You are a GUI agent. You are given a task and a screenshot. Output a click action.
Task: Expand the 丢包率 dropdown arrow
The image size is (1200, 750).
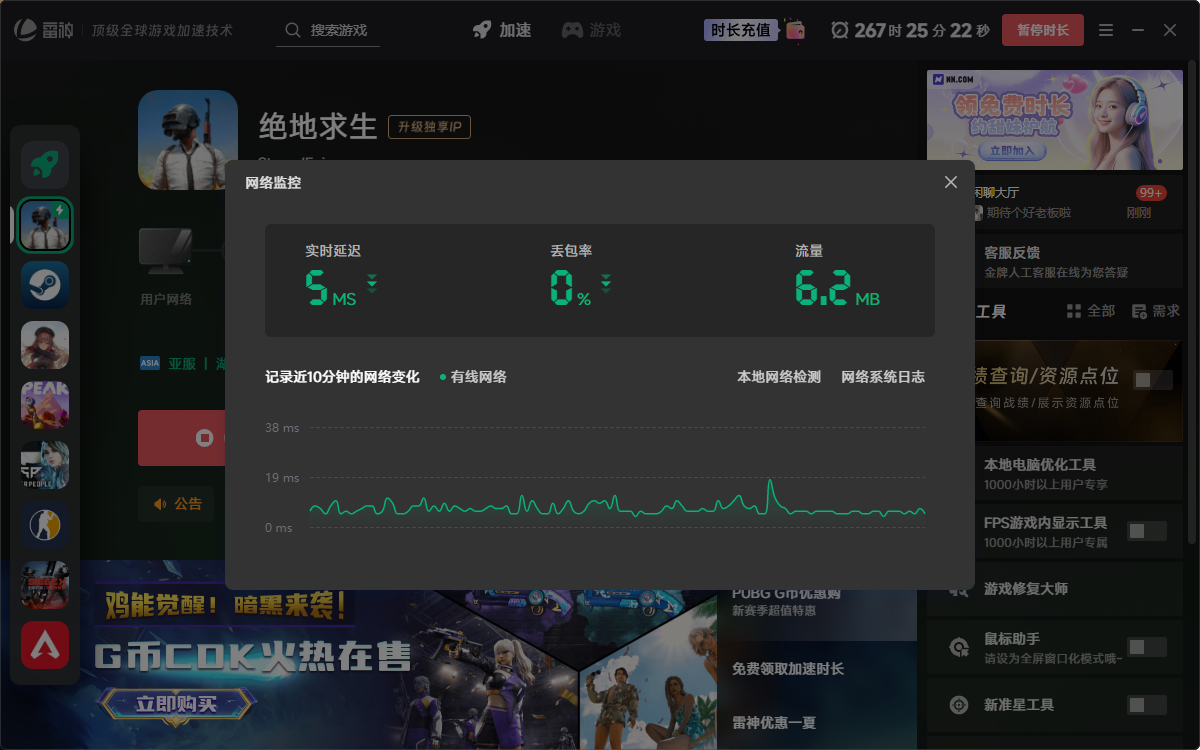[x=606, y=285]
